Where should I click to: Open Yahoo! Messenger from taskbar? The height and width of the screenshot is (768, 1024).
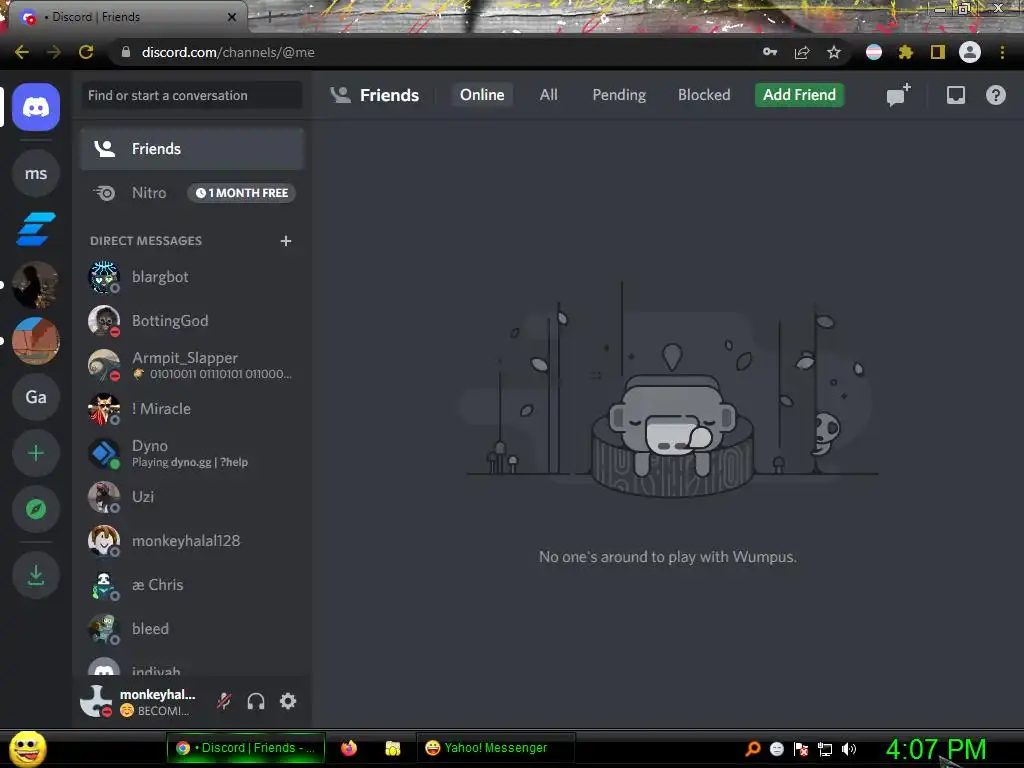tap(495, 748)
